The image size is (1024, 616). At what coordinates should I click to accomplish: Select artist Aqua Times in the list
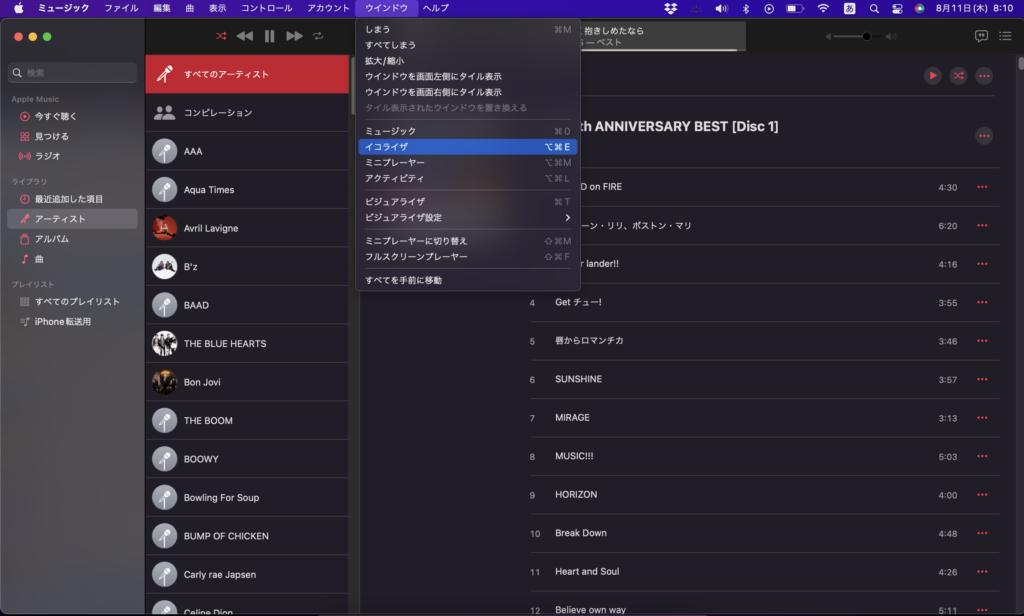pos(247,189)
